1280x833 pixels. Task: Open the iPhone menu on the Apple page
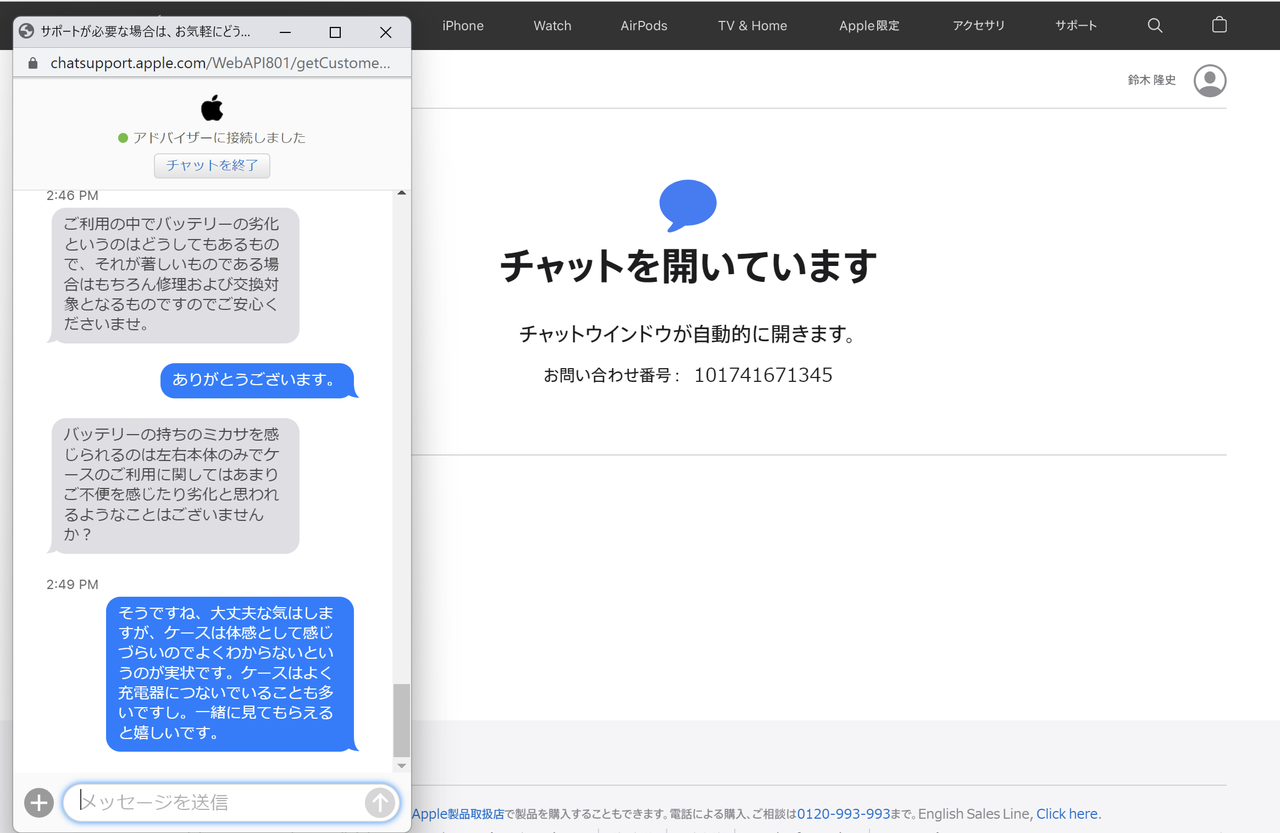(x=463, y=25)
